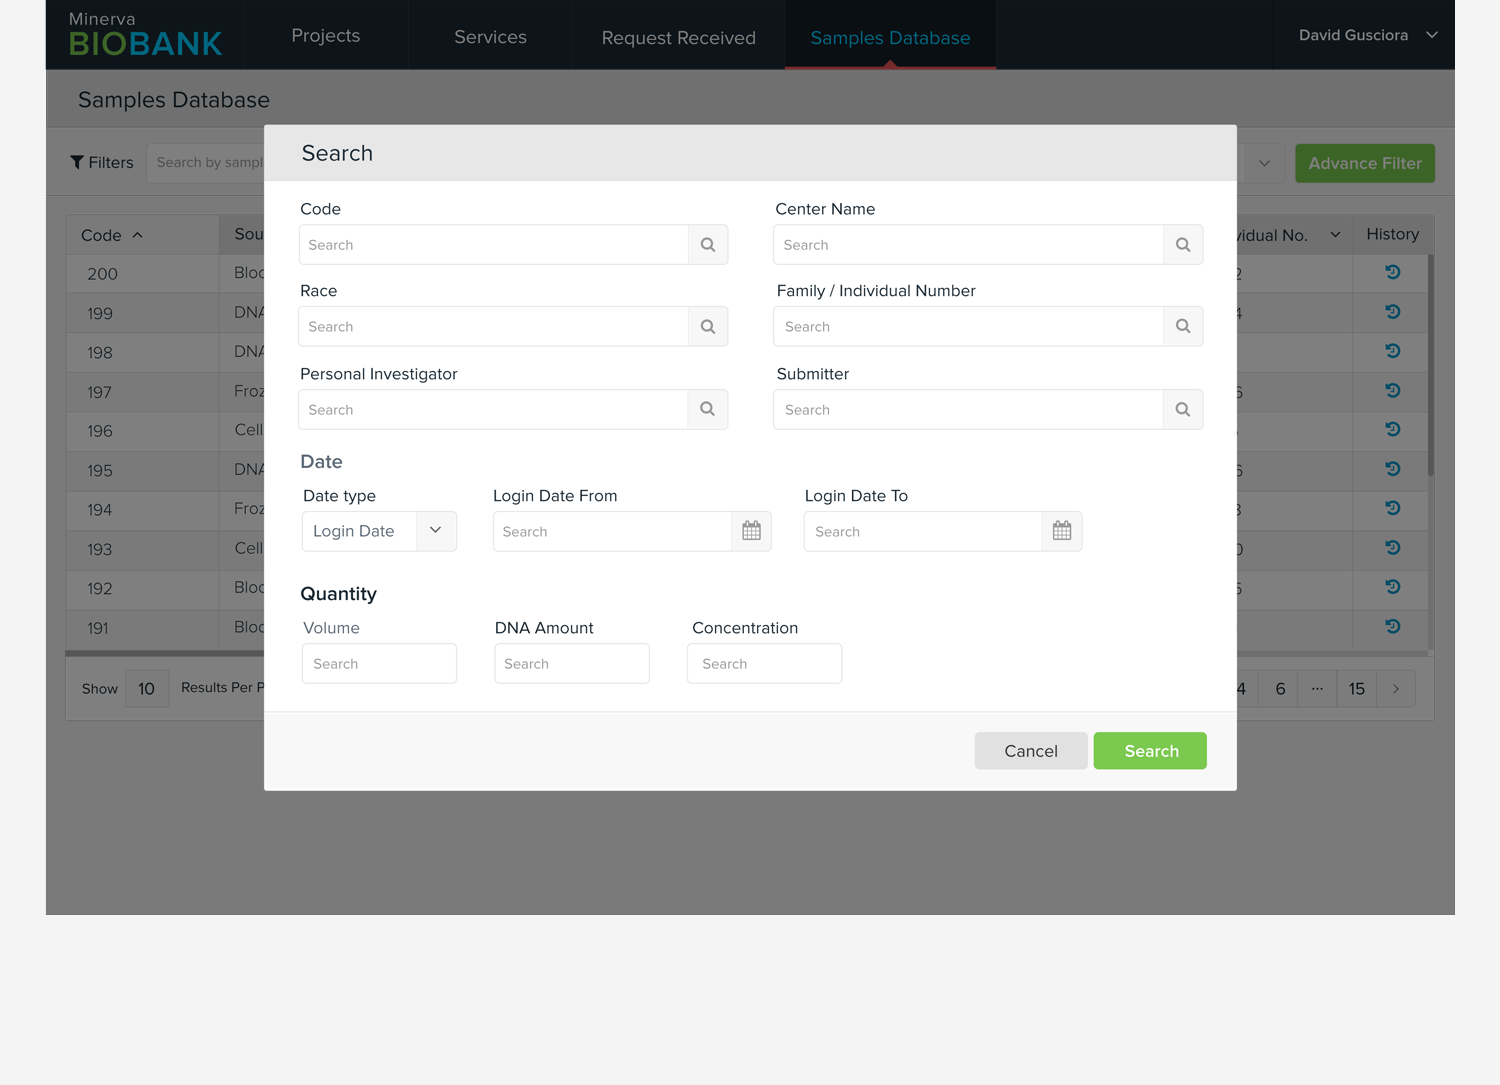Expand the Date type dropdown

point(436,531)
